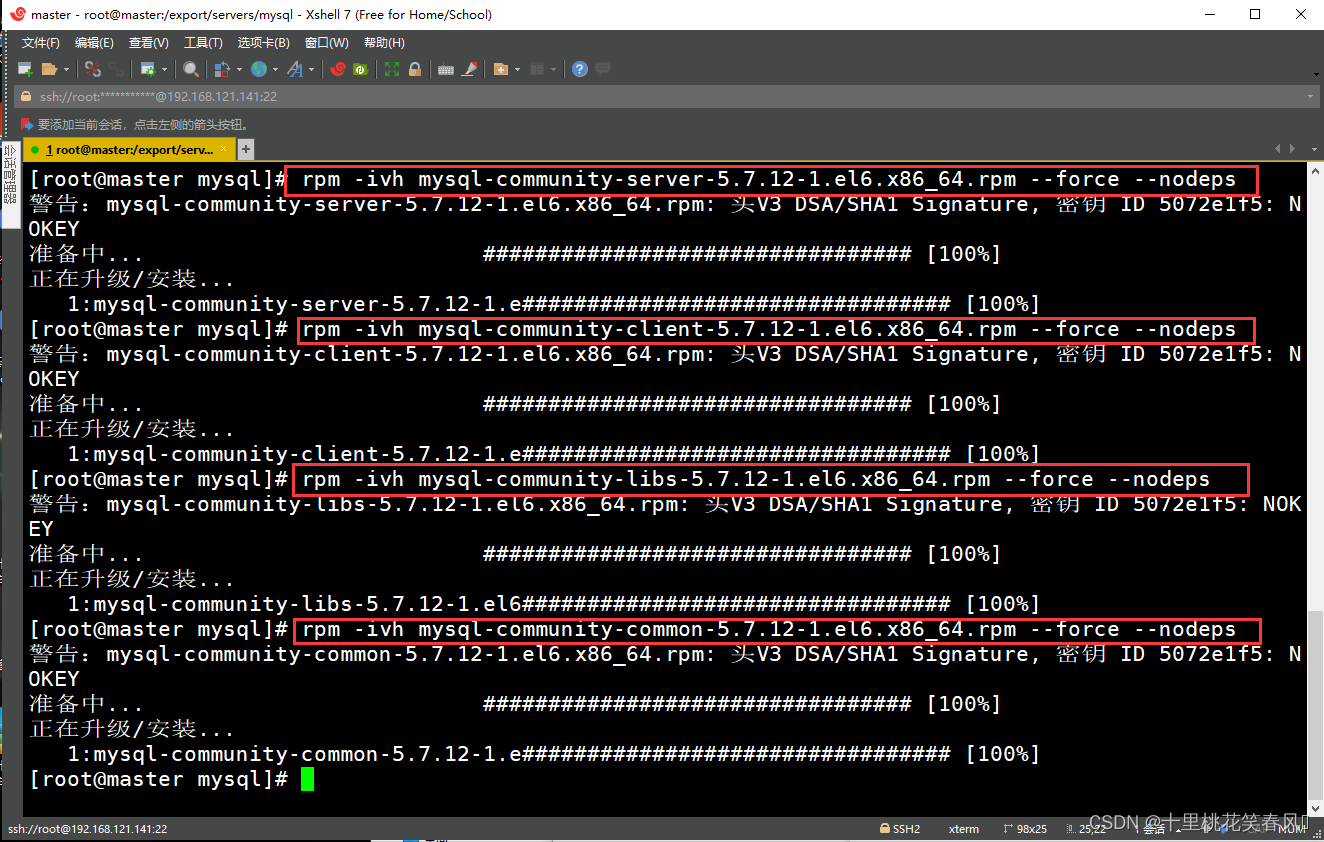Open the 文件(F) menu

pos(41,43)
